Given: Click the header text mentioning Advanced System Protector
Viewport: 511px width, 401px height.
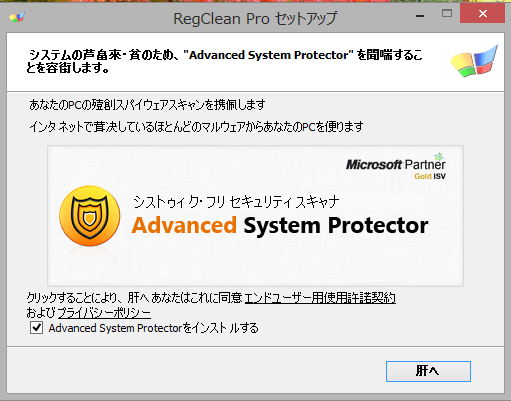Looking at the screenshot, I should click(x=224, y=61).
